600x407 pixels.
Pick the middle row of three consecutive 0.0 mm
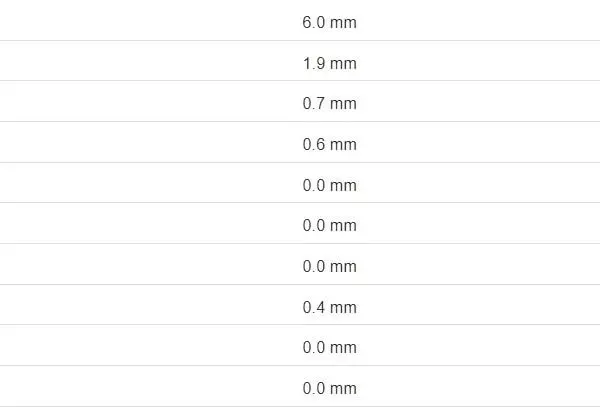point(150,226)
